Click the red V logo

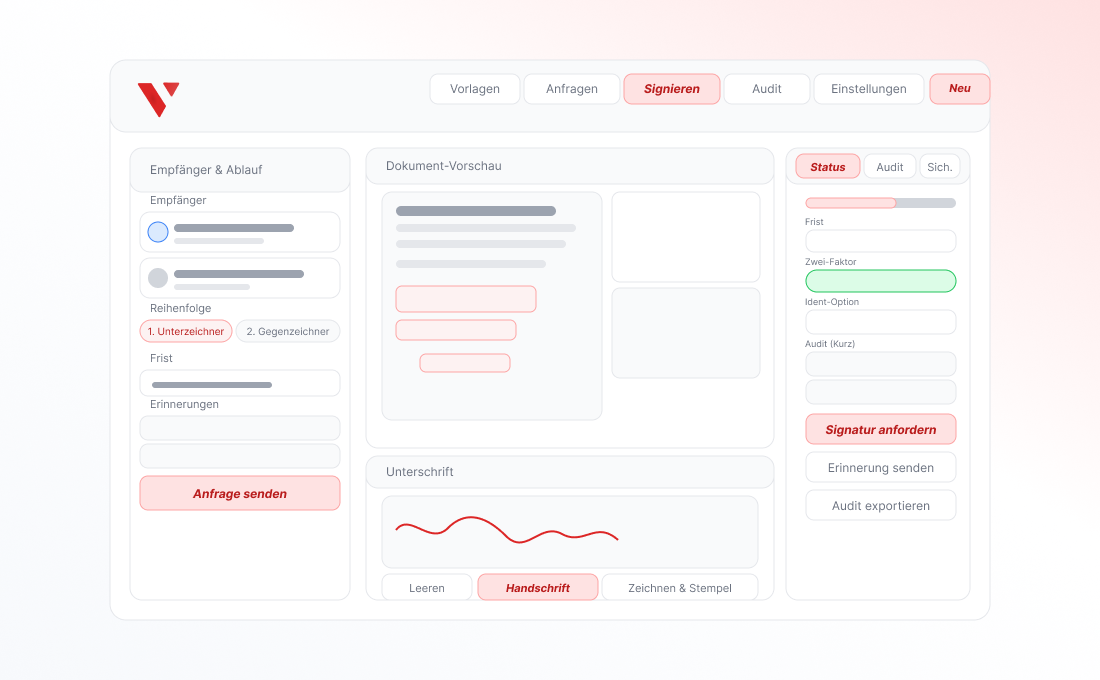[x=158, y=99]
